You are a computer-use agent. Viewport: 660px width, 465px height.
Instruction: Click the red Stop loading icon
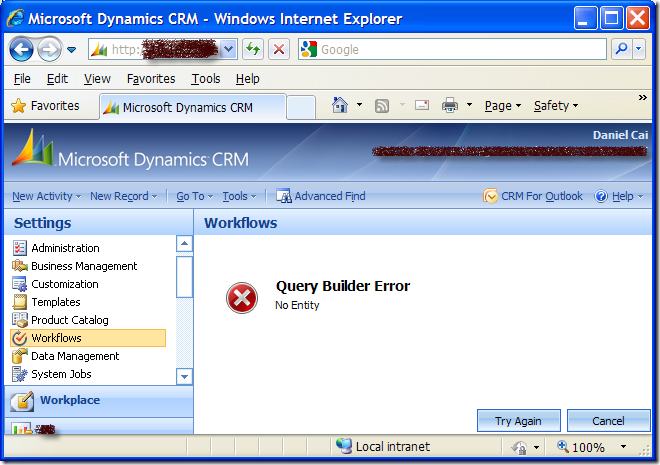tap(279, 50)
